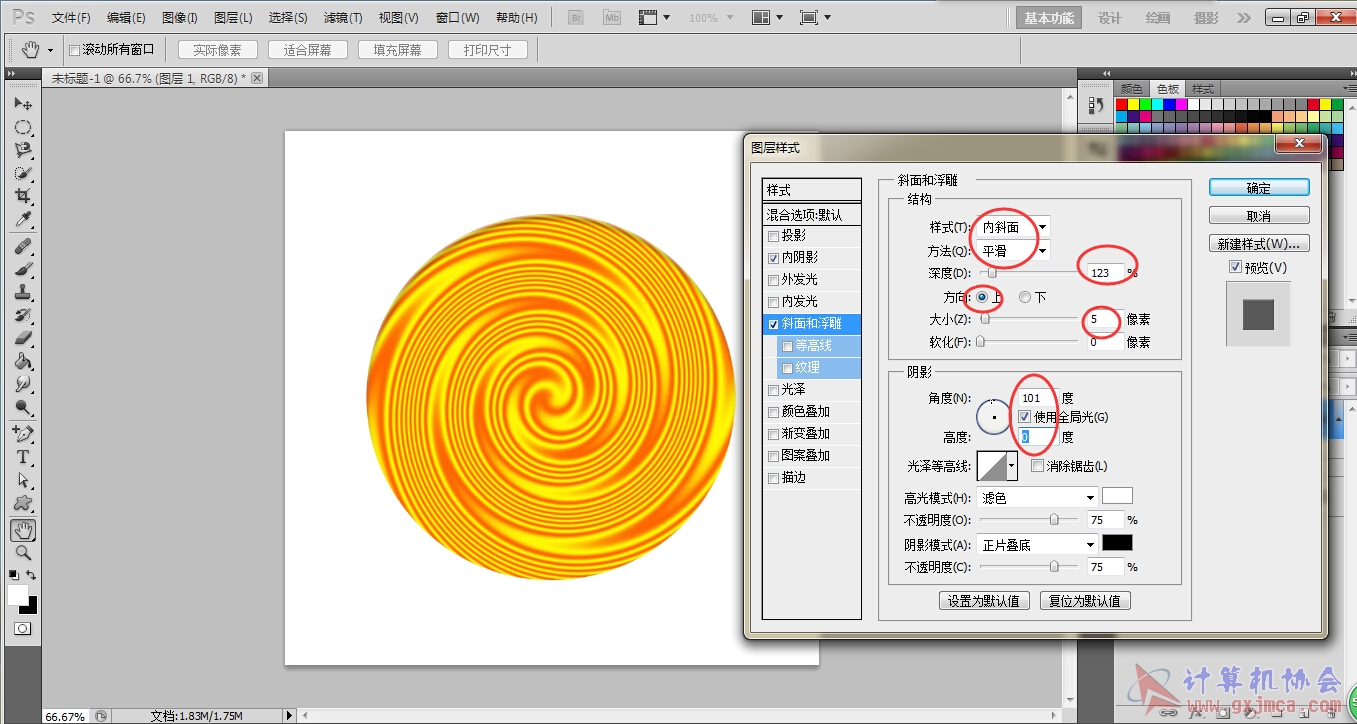This screenshot has width=1357, height=724.
Task: Click the 新建样式(W)... button
Action: coord(1259,244)
